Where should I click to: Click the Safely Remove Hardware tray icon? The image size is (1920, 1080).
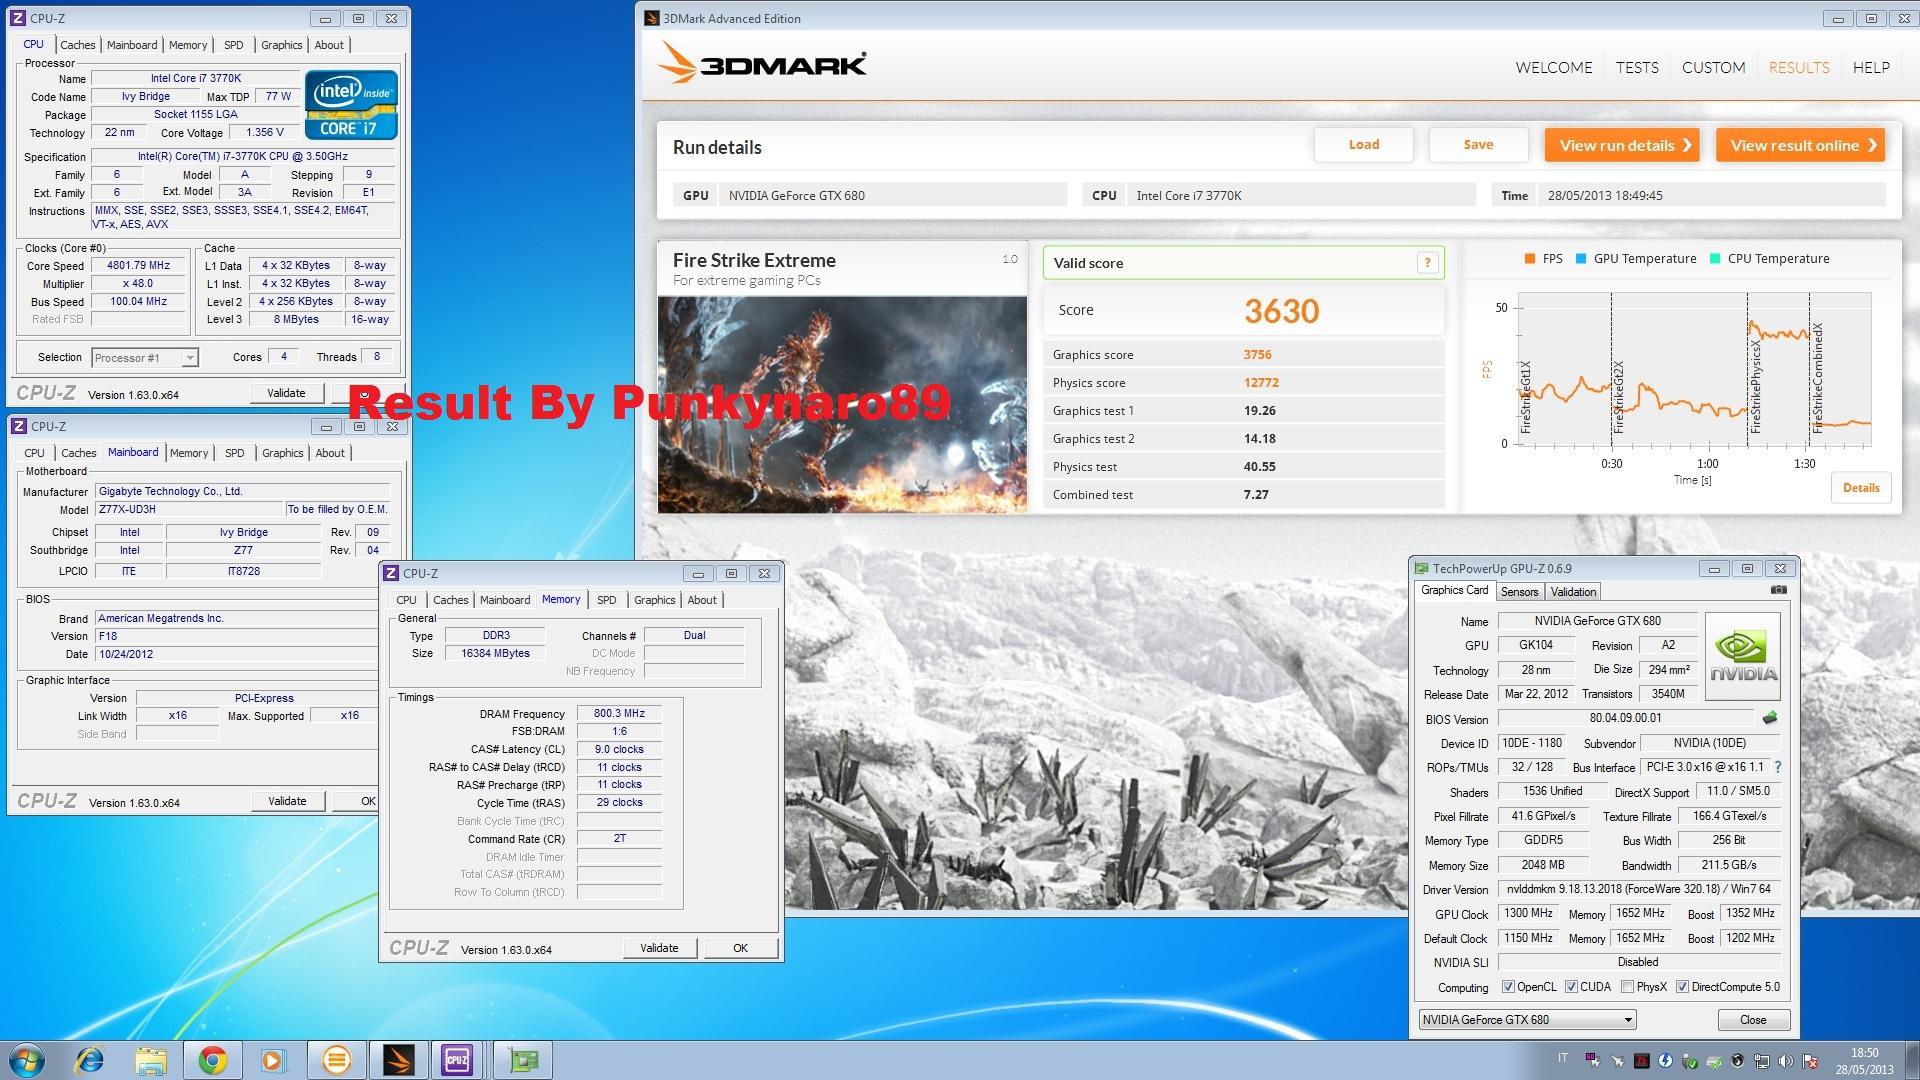[1690, 1060]
